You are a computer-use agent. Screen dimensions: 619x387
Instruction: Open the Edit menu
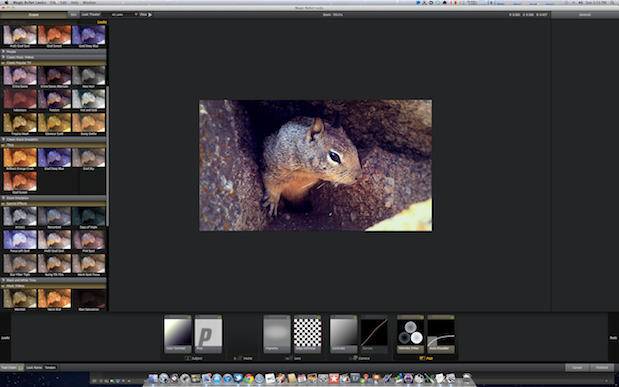pos(63,2)
